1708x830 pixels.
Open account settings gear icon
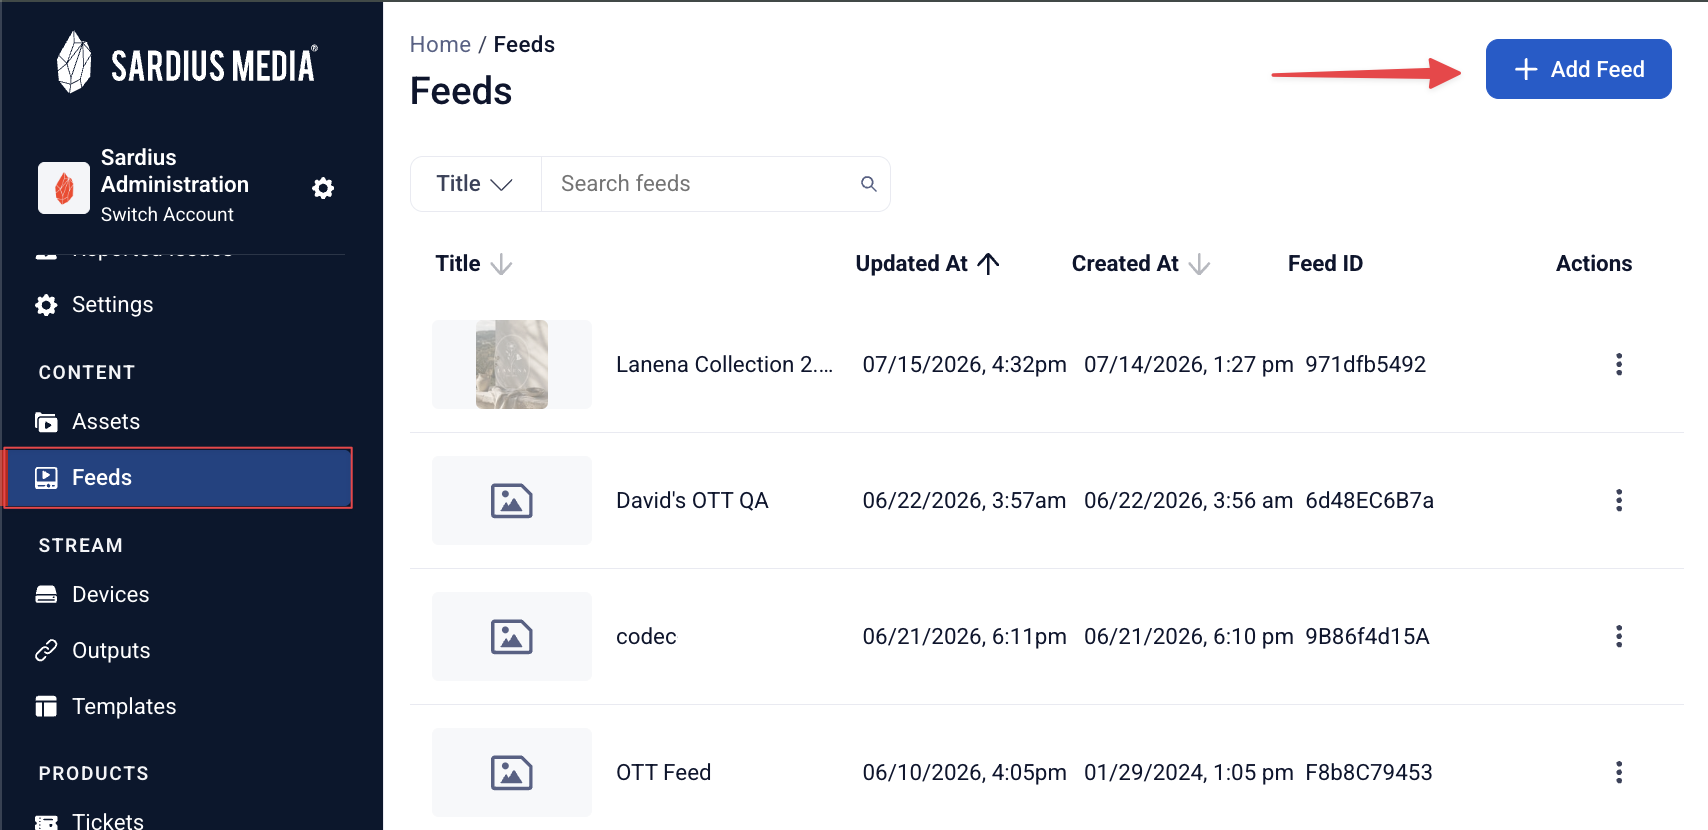[323, 188]
